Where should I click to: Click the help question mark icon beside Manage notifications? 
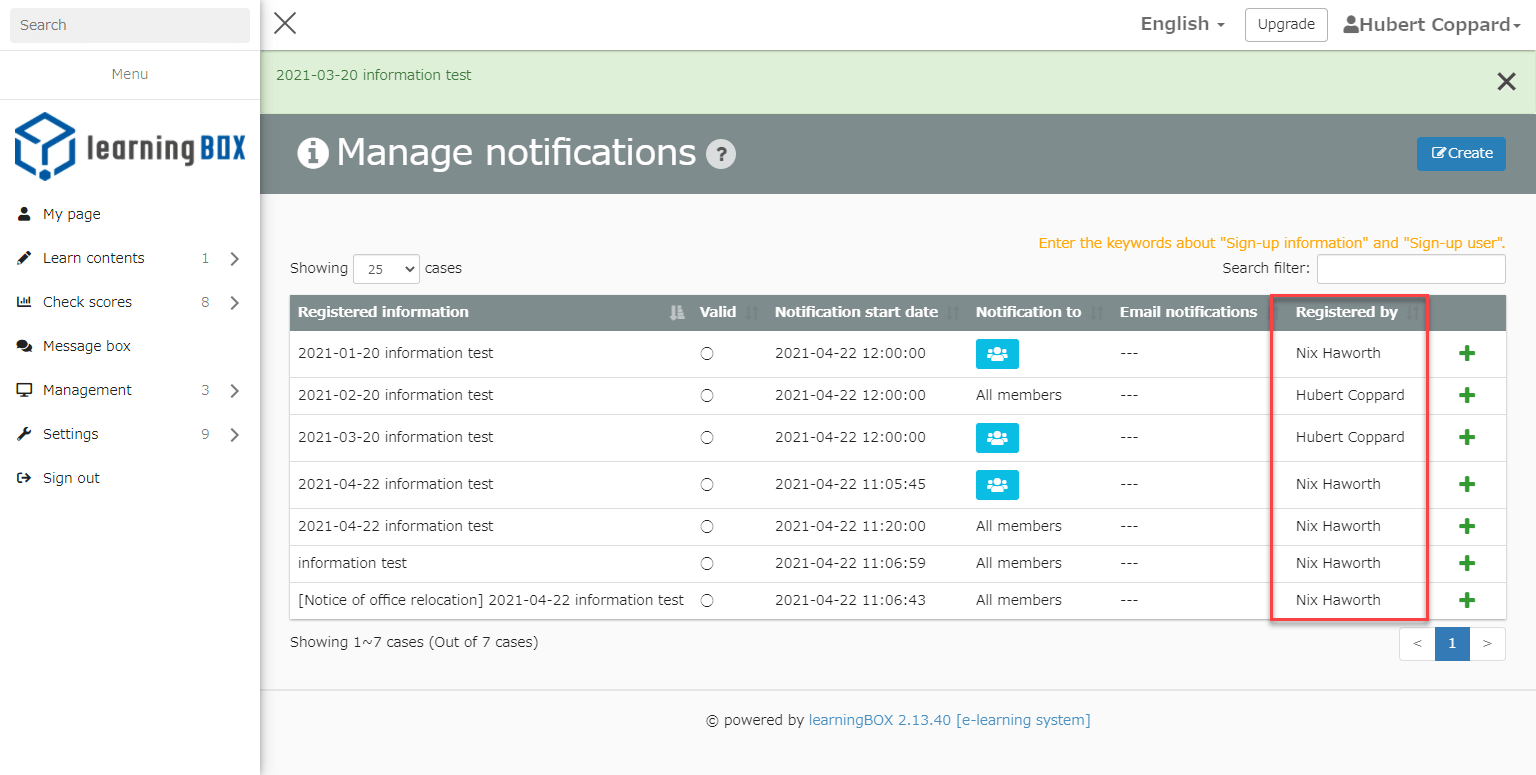(721, 154)
